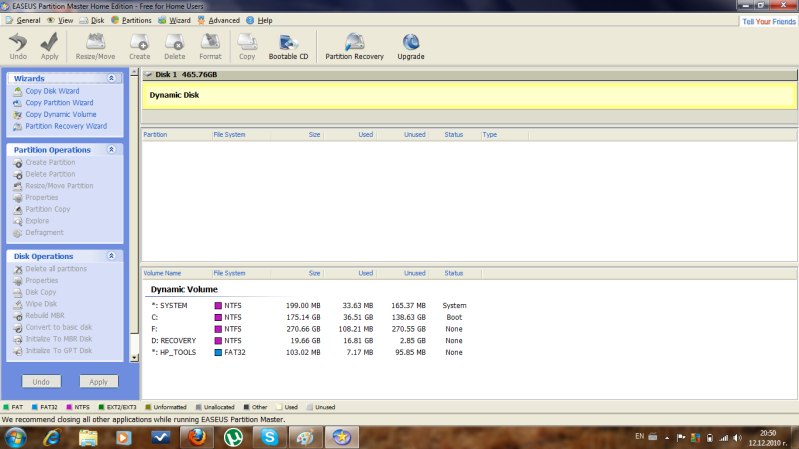Click the FAT32 swatch in HP_TOOLS row

tap(218, 352)
